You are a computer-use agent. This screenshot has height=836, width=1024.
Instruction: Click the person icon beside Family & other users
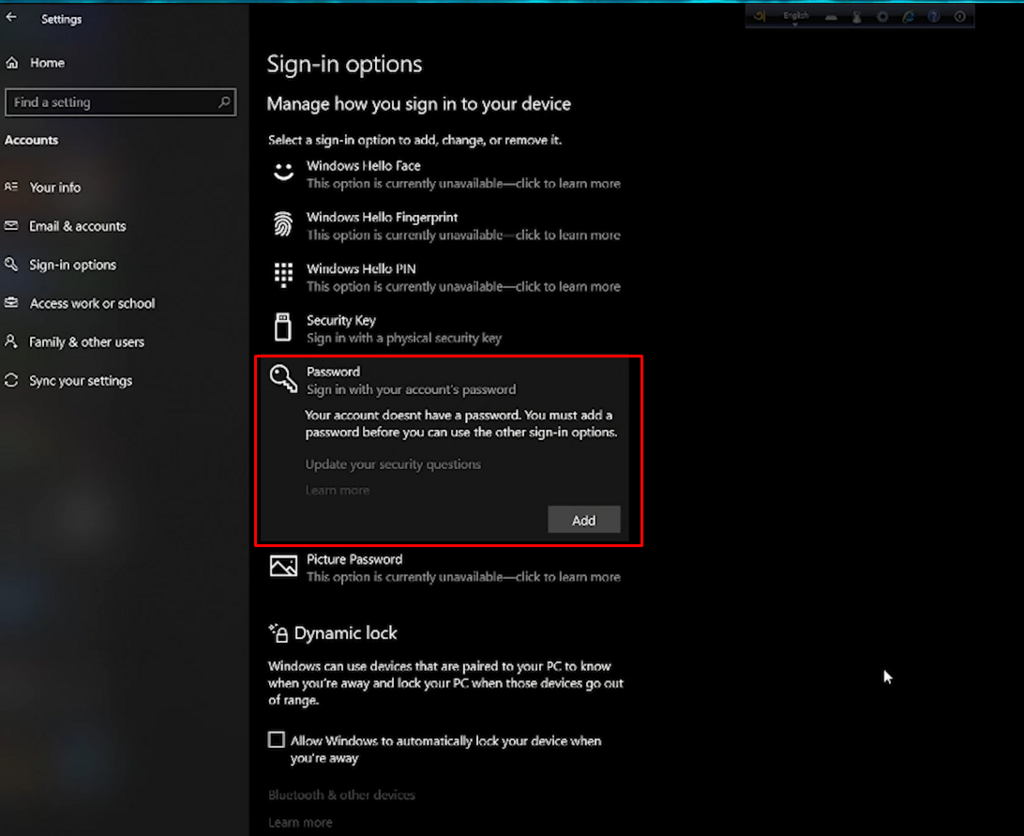pyautogui.click(x=11, y=341)
